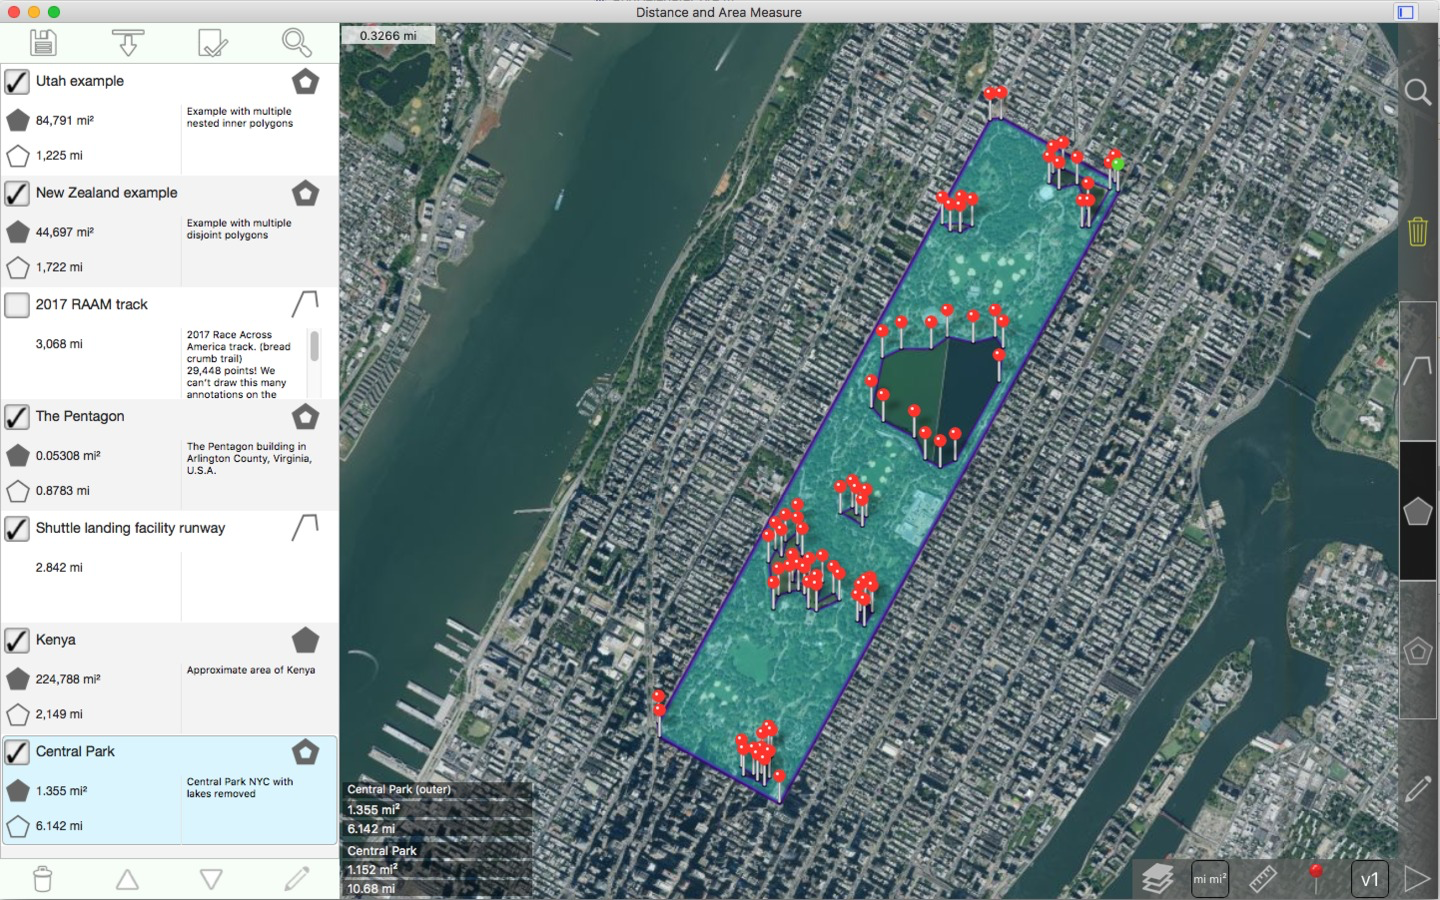Uncheck the Utah example checkbox
The image size is (1440, 900).
(x=17, y=81)
